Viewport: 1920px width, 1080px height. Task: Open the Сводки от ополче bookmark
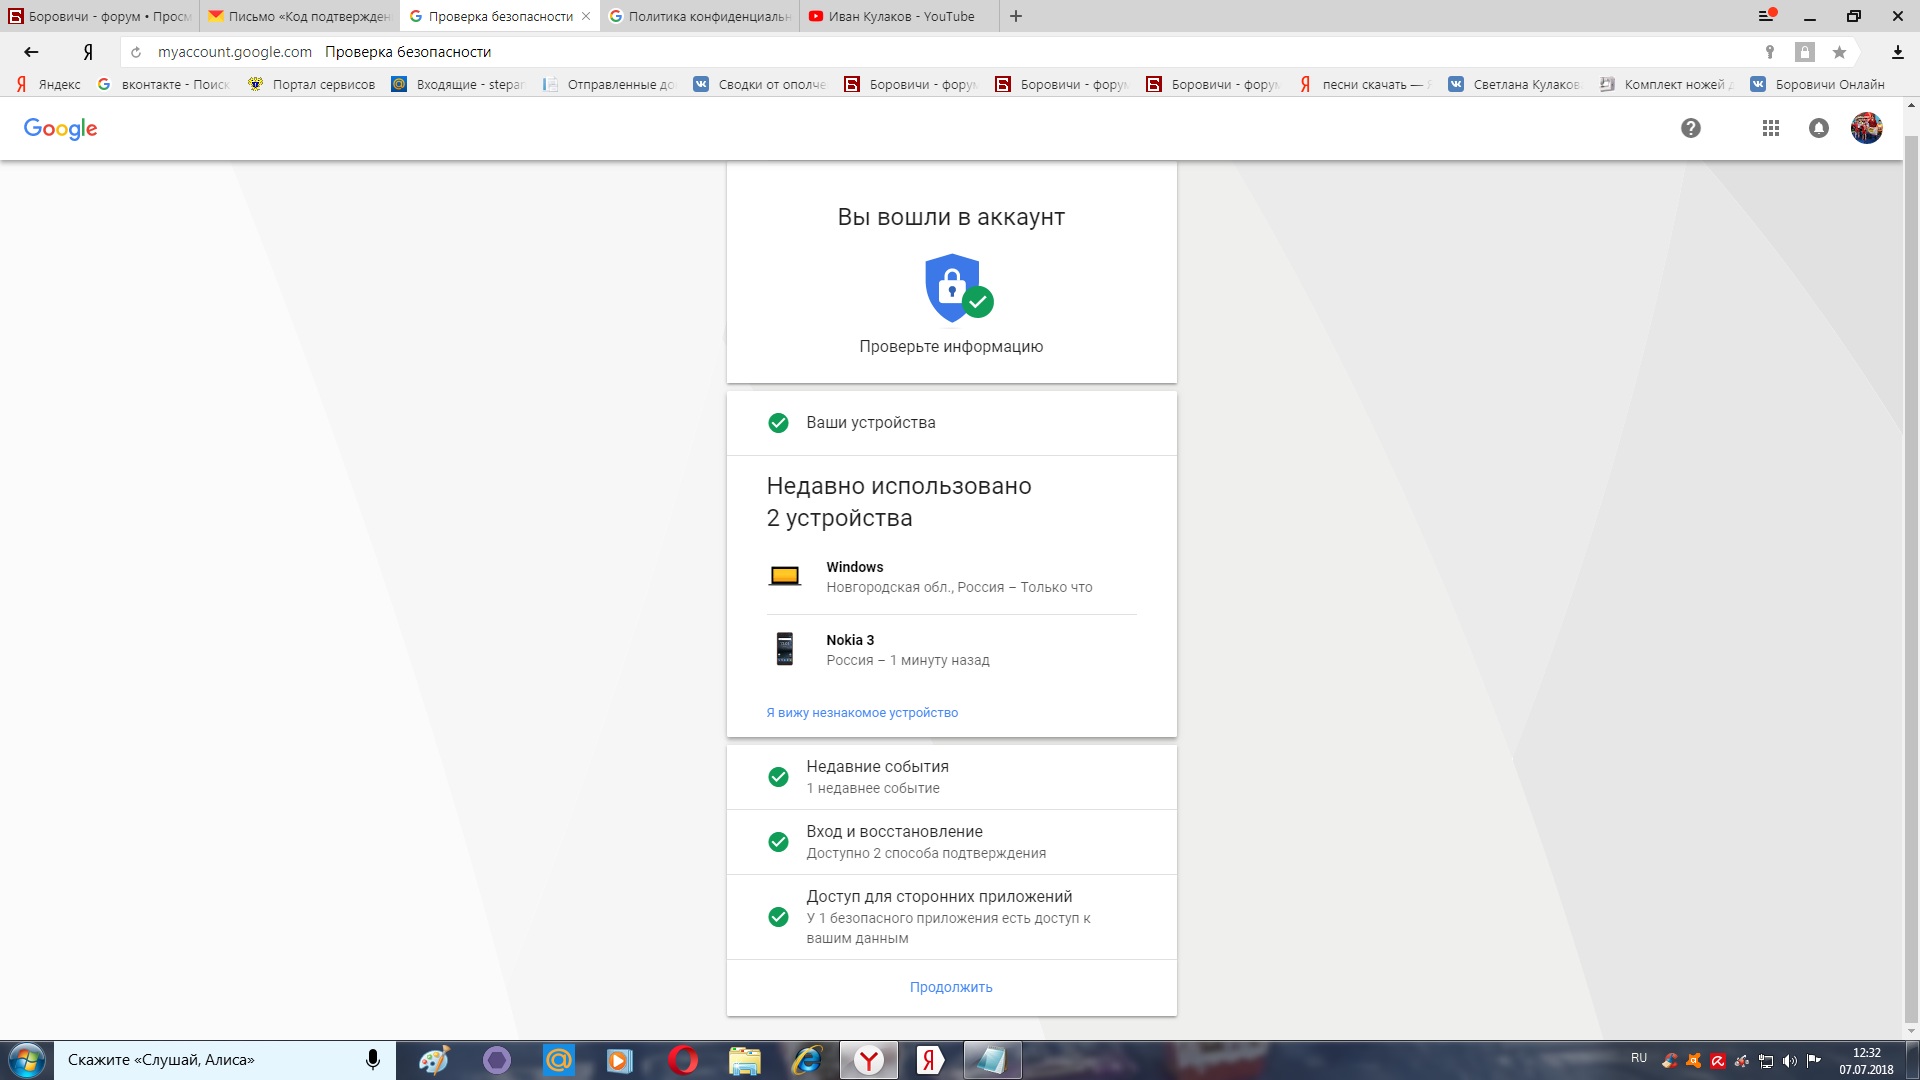[760, 85]
